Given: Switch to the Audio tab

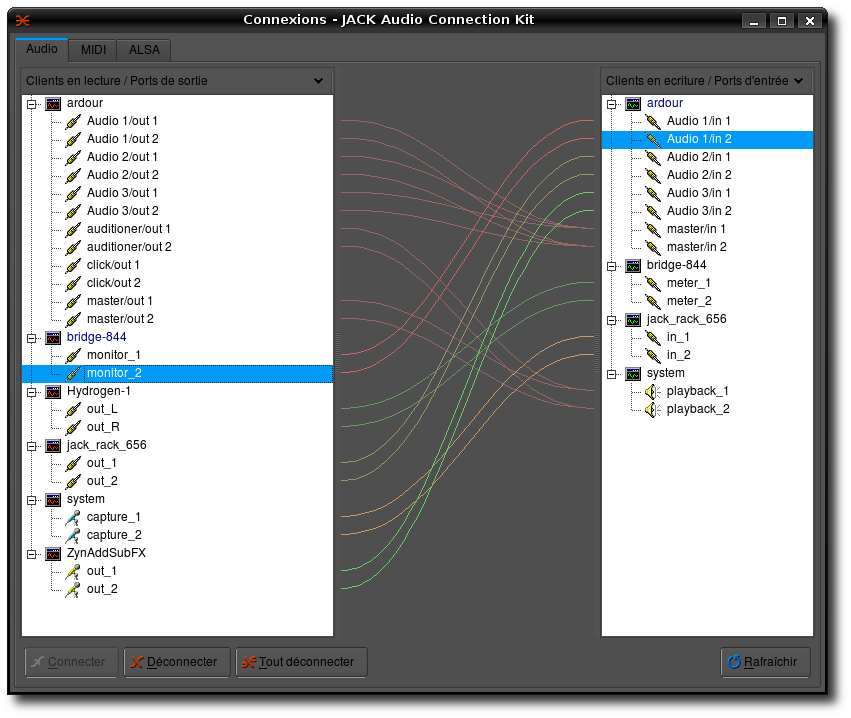Looking at the screenshot, I should click(x=42, y=49).
